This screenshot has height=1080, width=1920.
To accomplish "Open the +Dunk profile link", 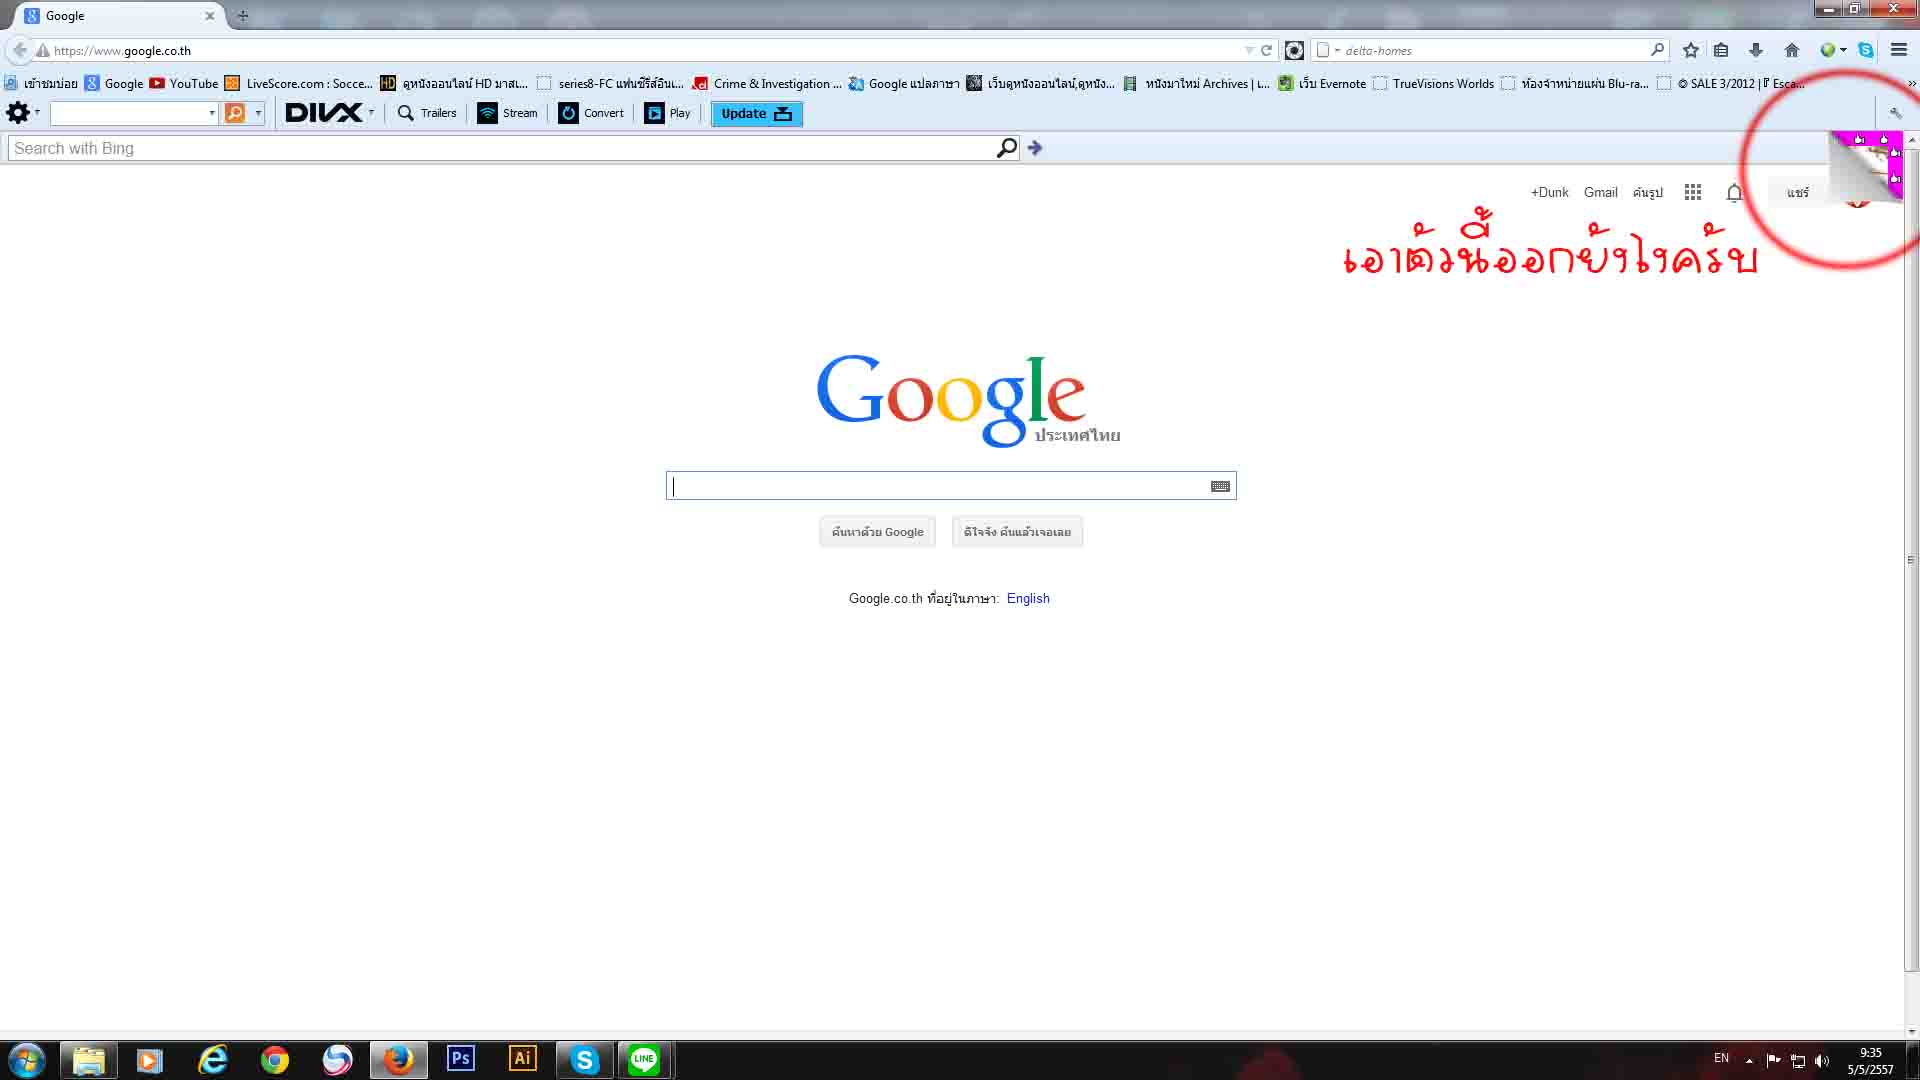I will pos(1549,192).
